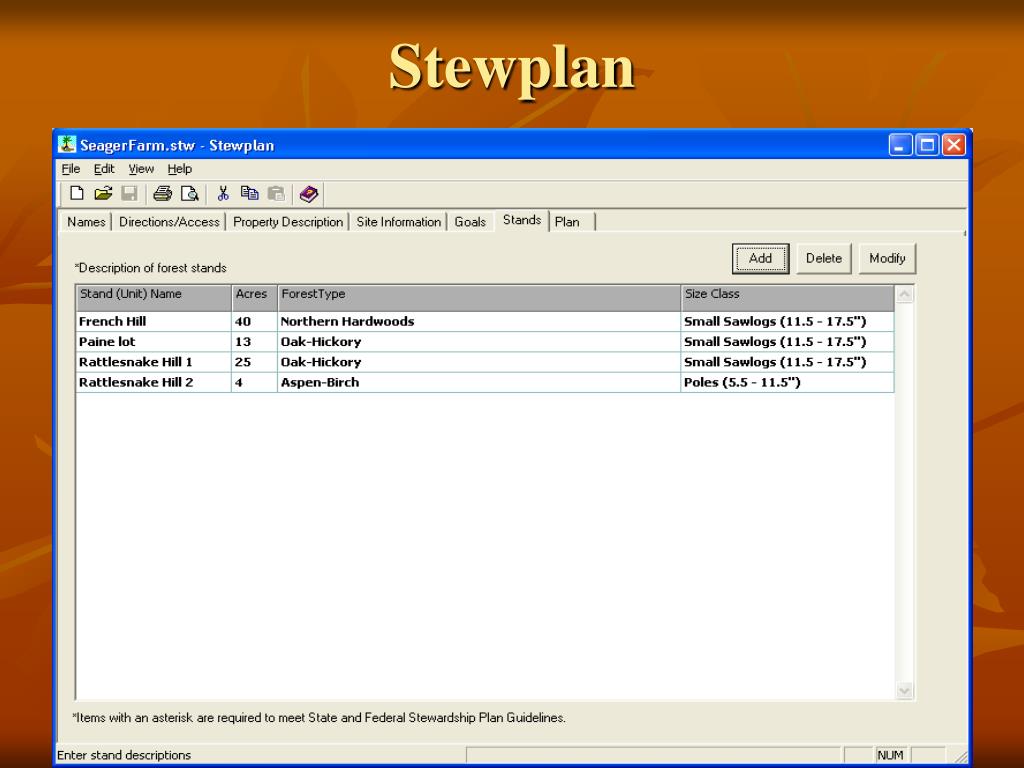Viewport: 1024px width, 768px height.
Task: Select the Rattlesnake Hill 1 row
Action: click(x=485, y=362)
